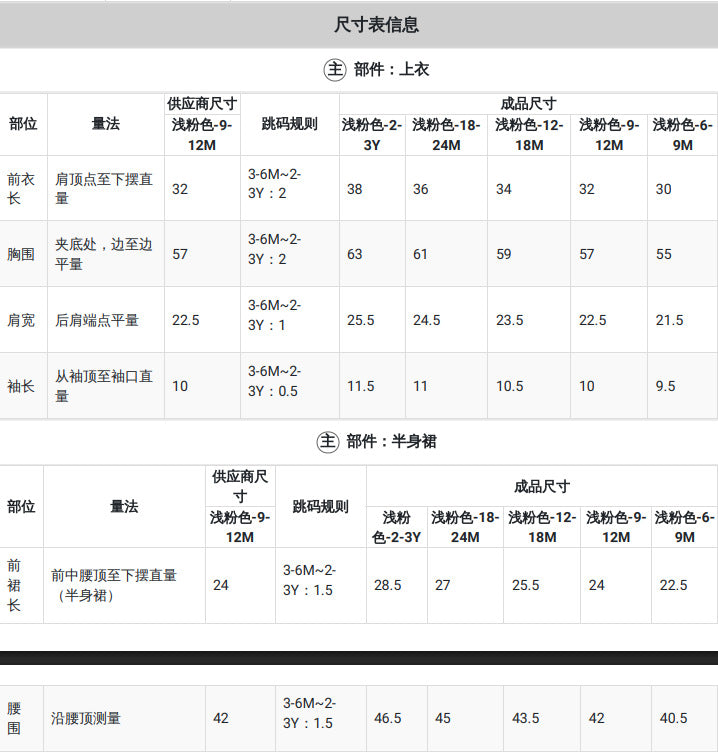This screenshot has width=718, height=756.
Task: Click value 28.5 in 前裙长 row
Action: [388, 585]
